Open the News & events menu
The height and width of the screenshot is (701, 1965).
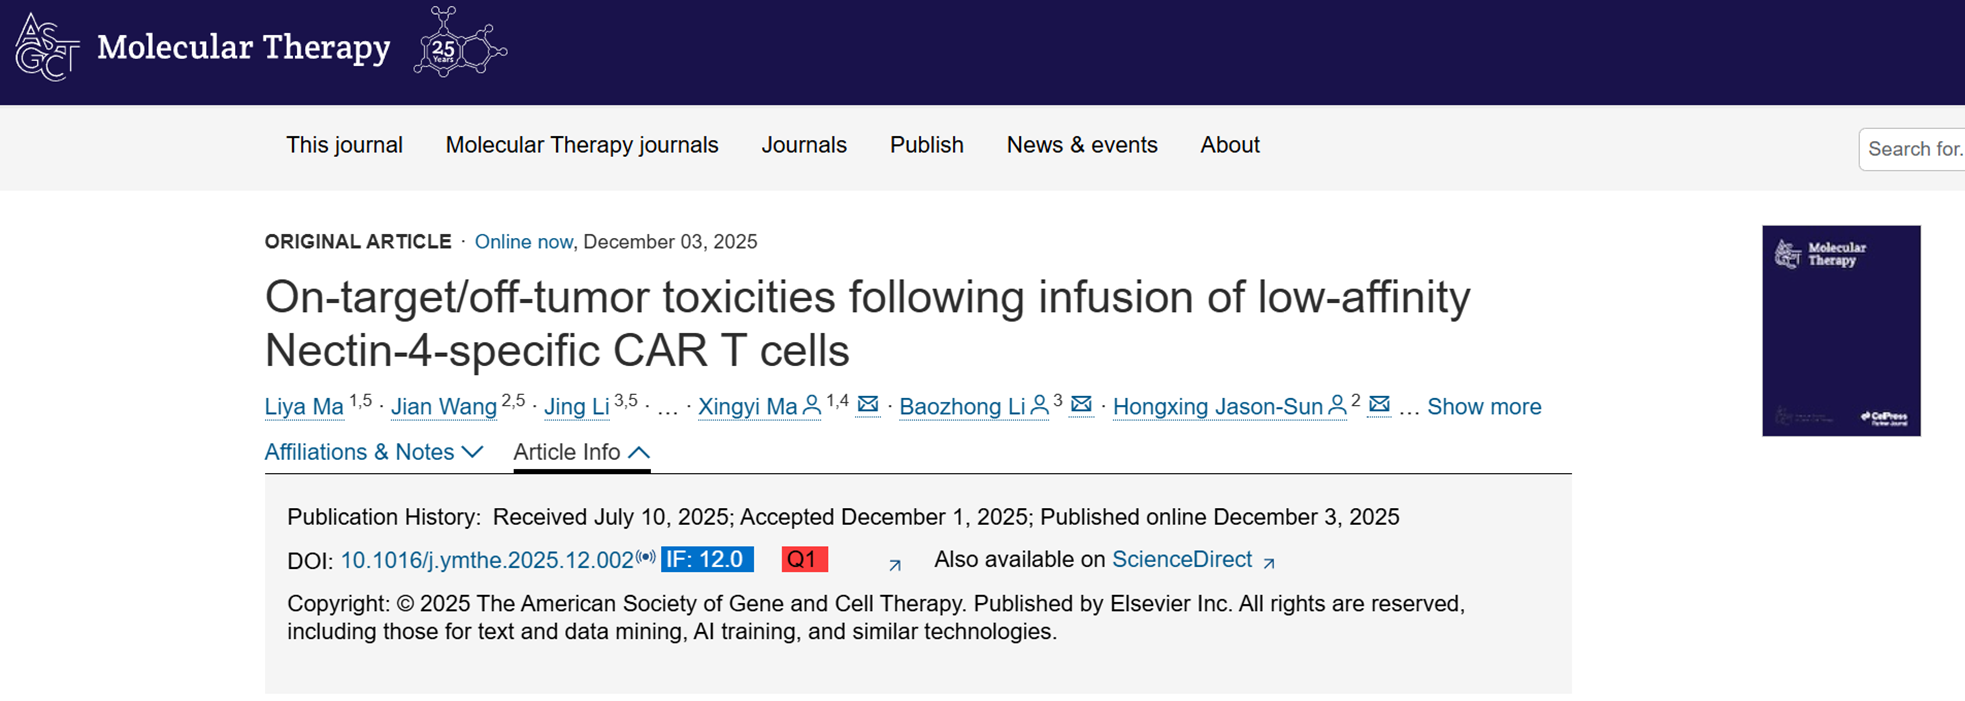[x=1081, y=145]
